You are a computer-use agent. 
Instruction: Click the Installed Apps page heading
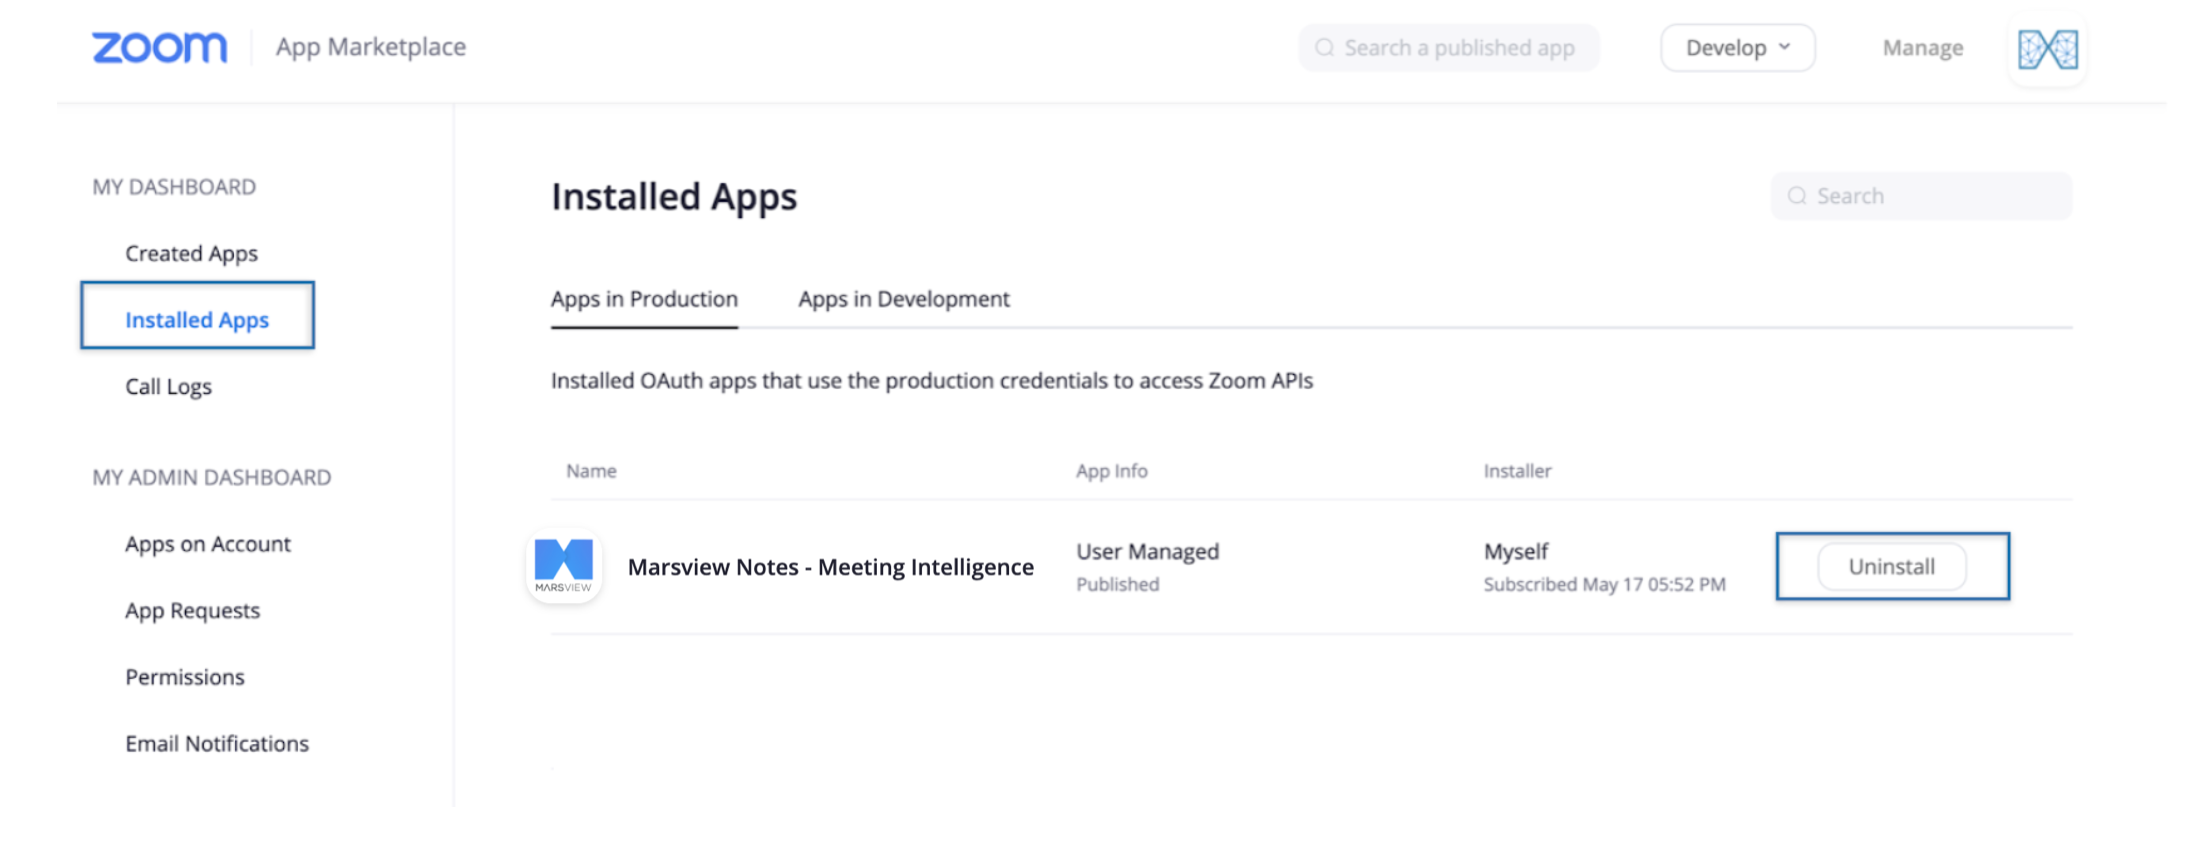point(674,196)
